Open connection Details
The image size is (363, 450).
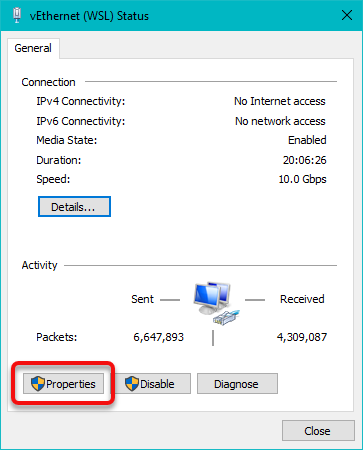coord(74,207)
